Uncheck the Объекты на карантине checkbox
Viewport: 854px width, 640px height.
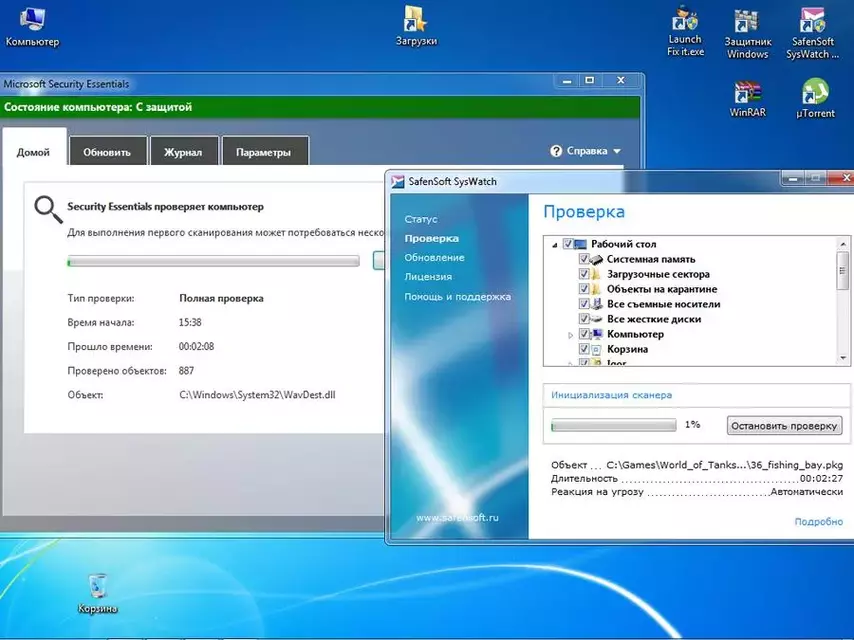tap(583, 289)
